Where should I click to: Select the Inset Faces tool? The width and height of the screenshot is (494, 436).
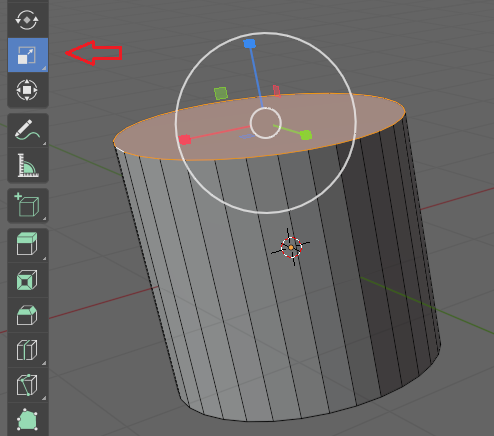click(x=28, y=280)
